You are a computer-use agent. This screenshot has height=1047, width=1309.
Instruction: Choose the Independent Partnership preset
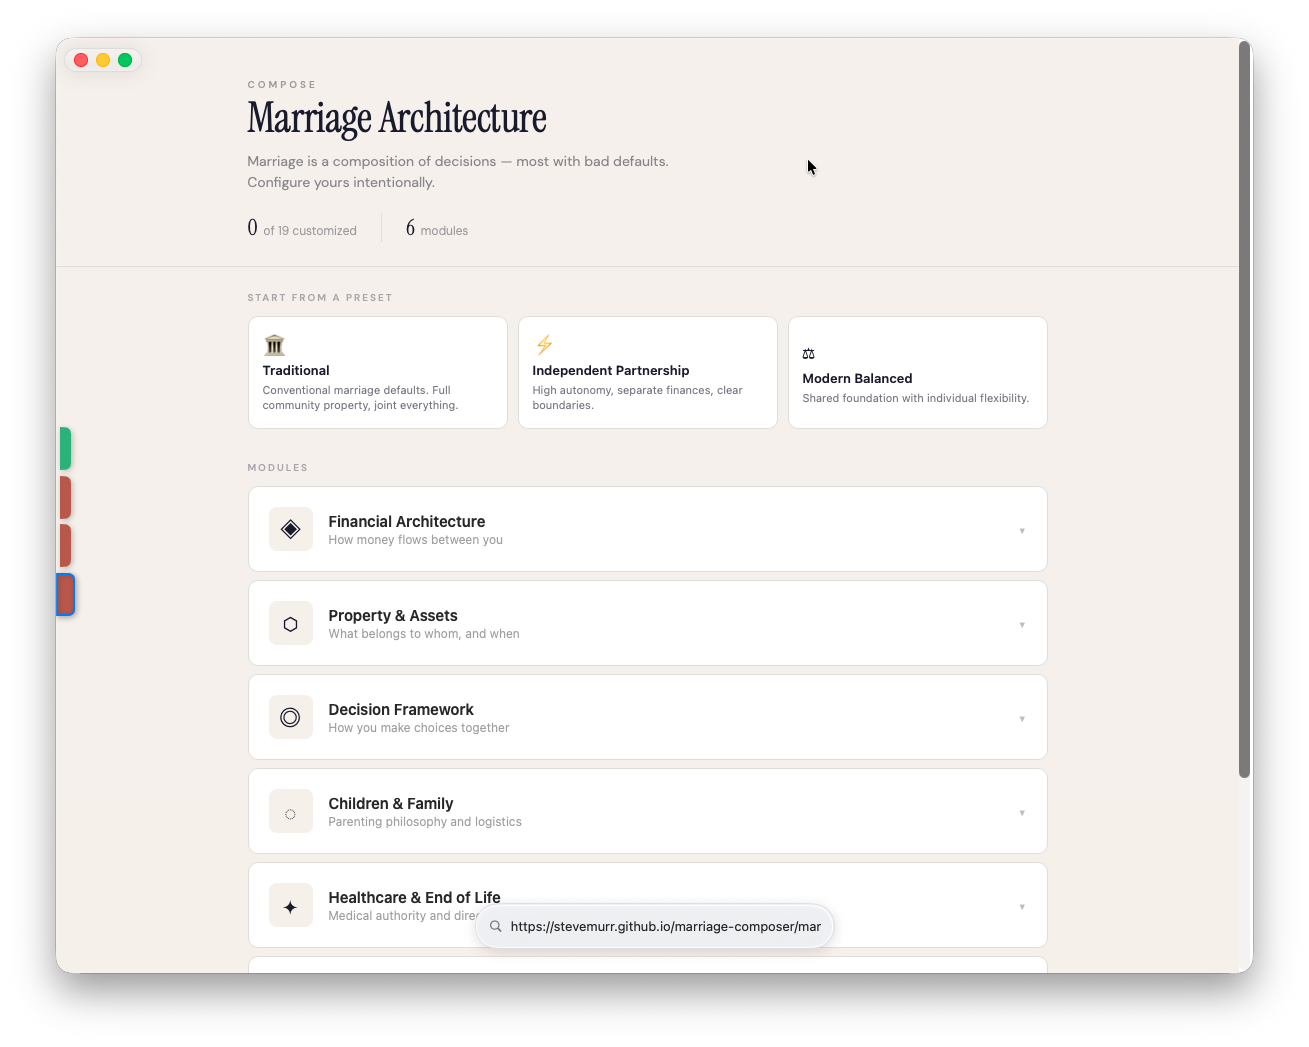point(647,372)
